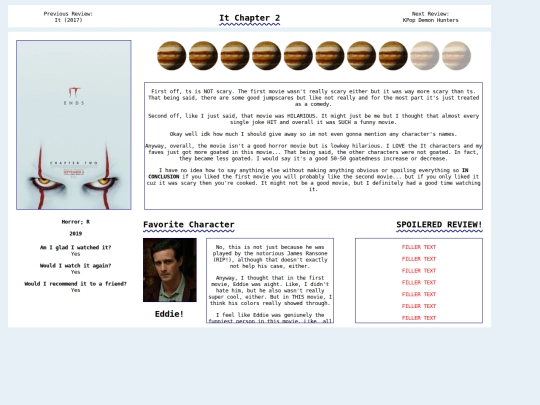This screenshot has height=405, width=540.
Task: Click the 'SPOILERED REVIEW!' heading
Action: (x=439, y=225)
